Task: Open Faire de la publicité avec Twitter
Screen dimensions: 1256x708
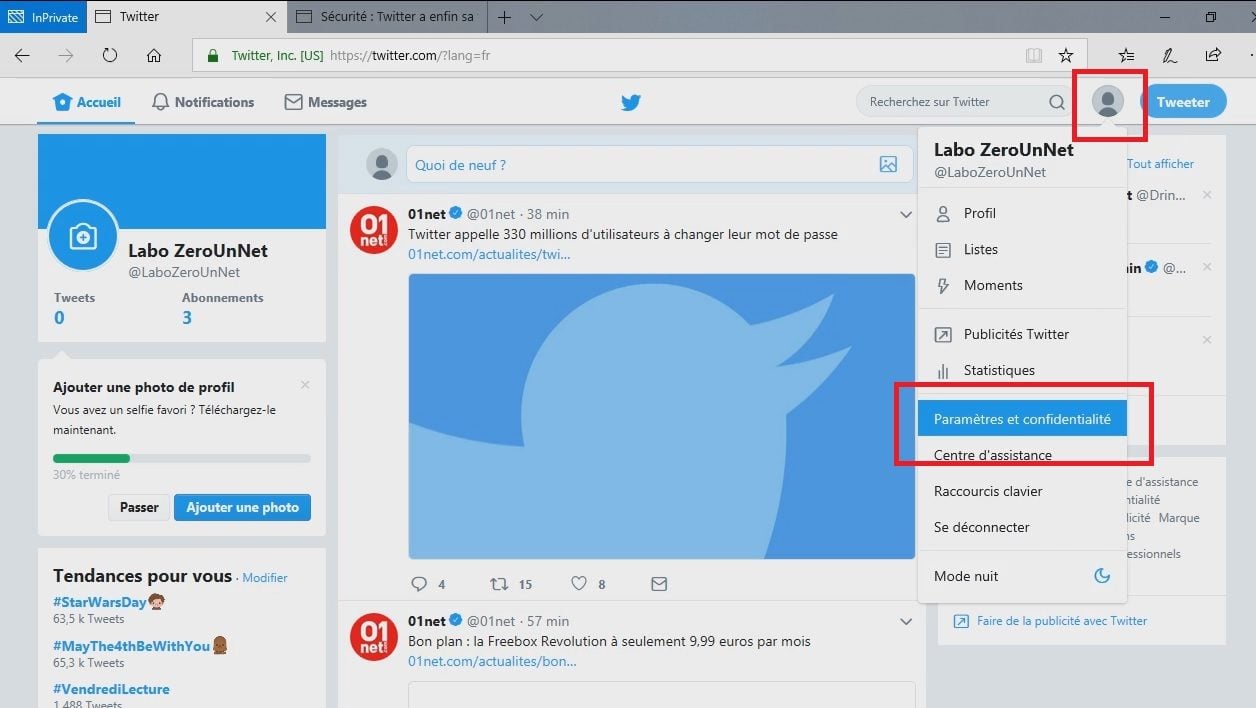Action: point(1062,621)
